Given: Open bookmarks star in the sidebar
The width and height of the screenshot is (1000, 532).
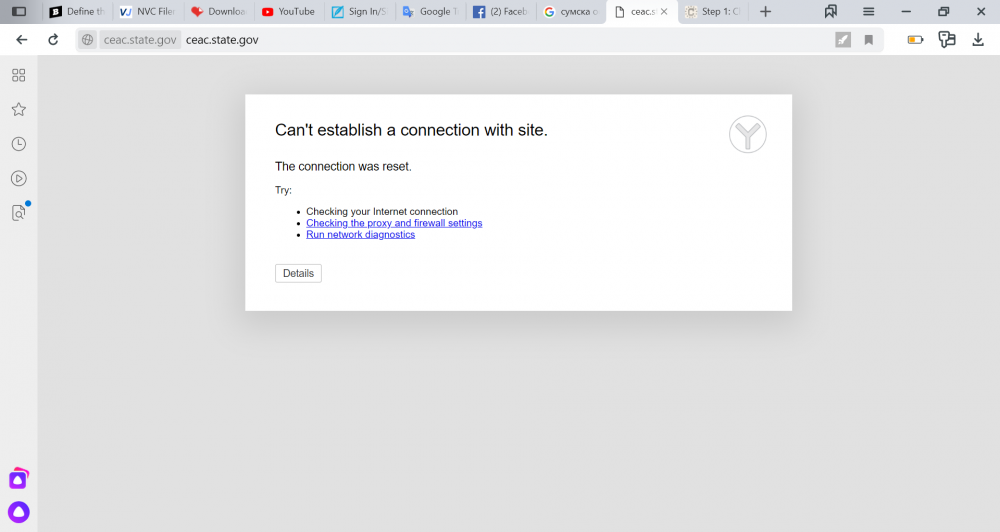Looking at the screenshot, I should pos(18,110).
